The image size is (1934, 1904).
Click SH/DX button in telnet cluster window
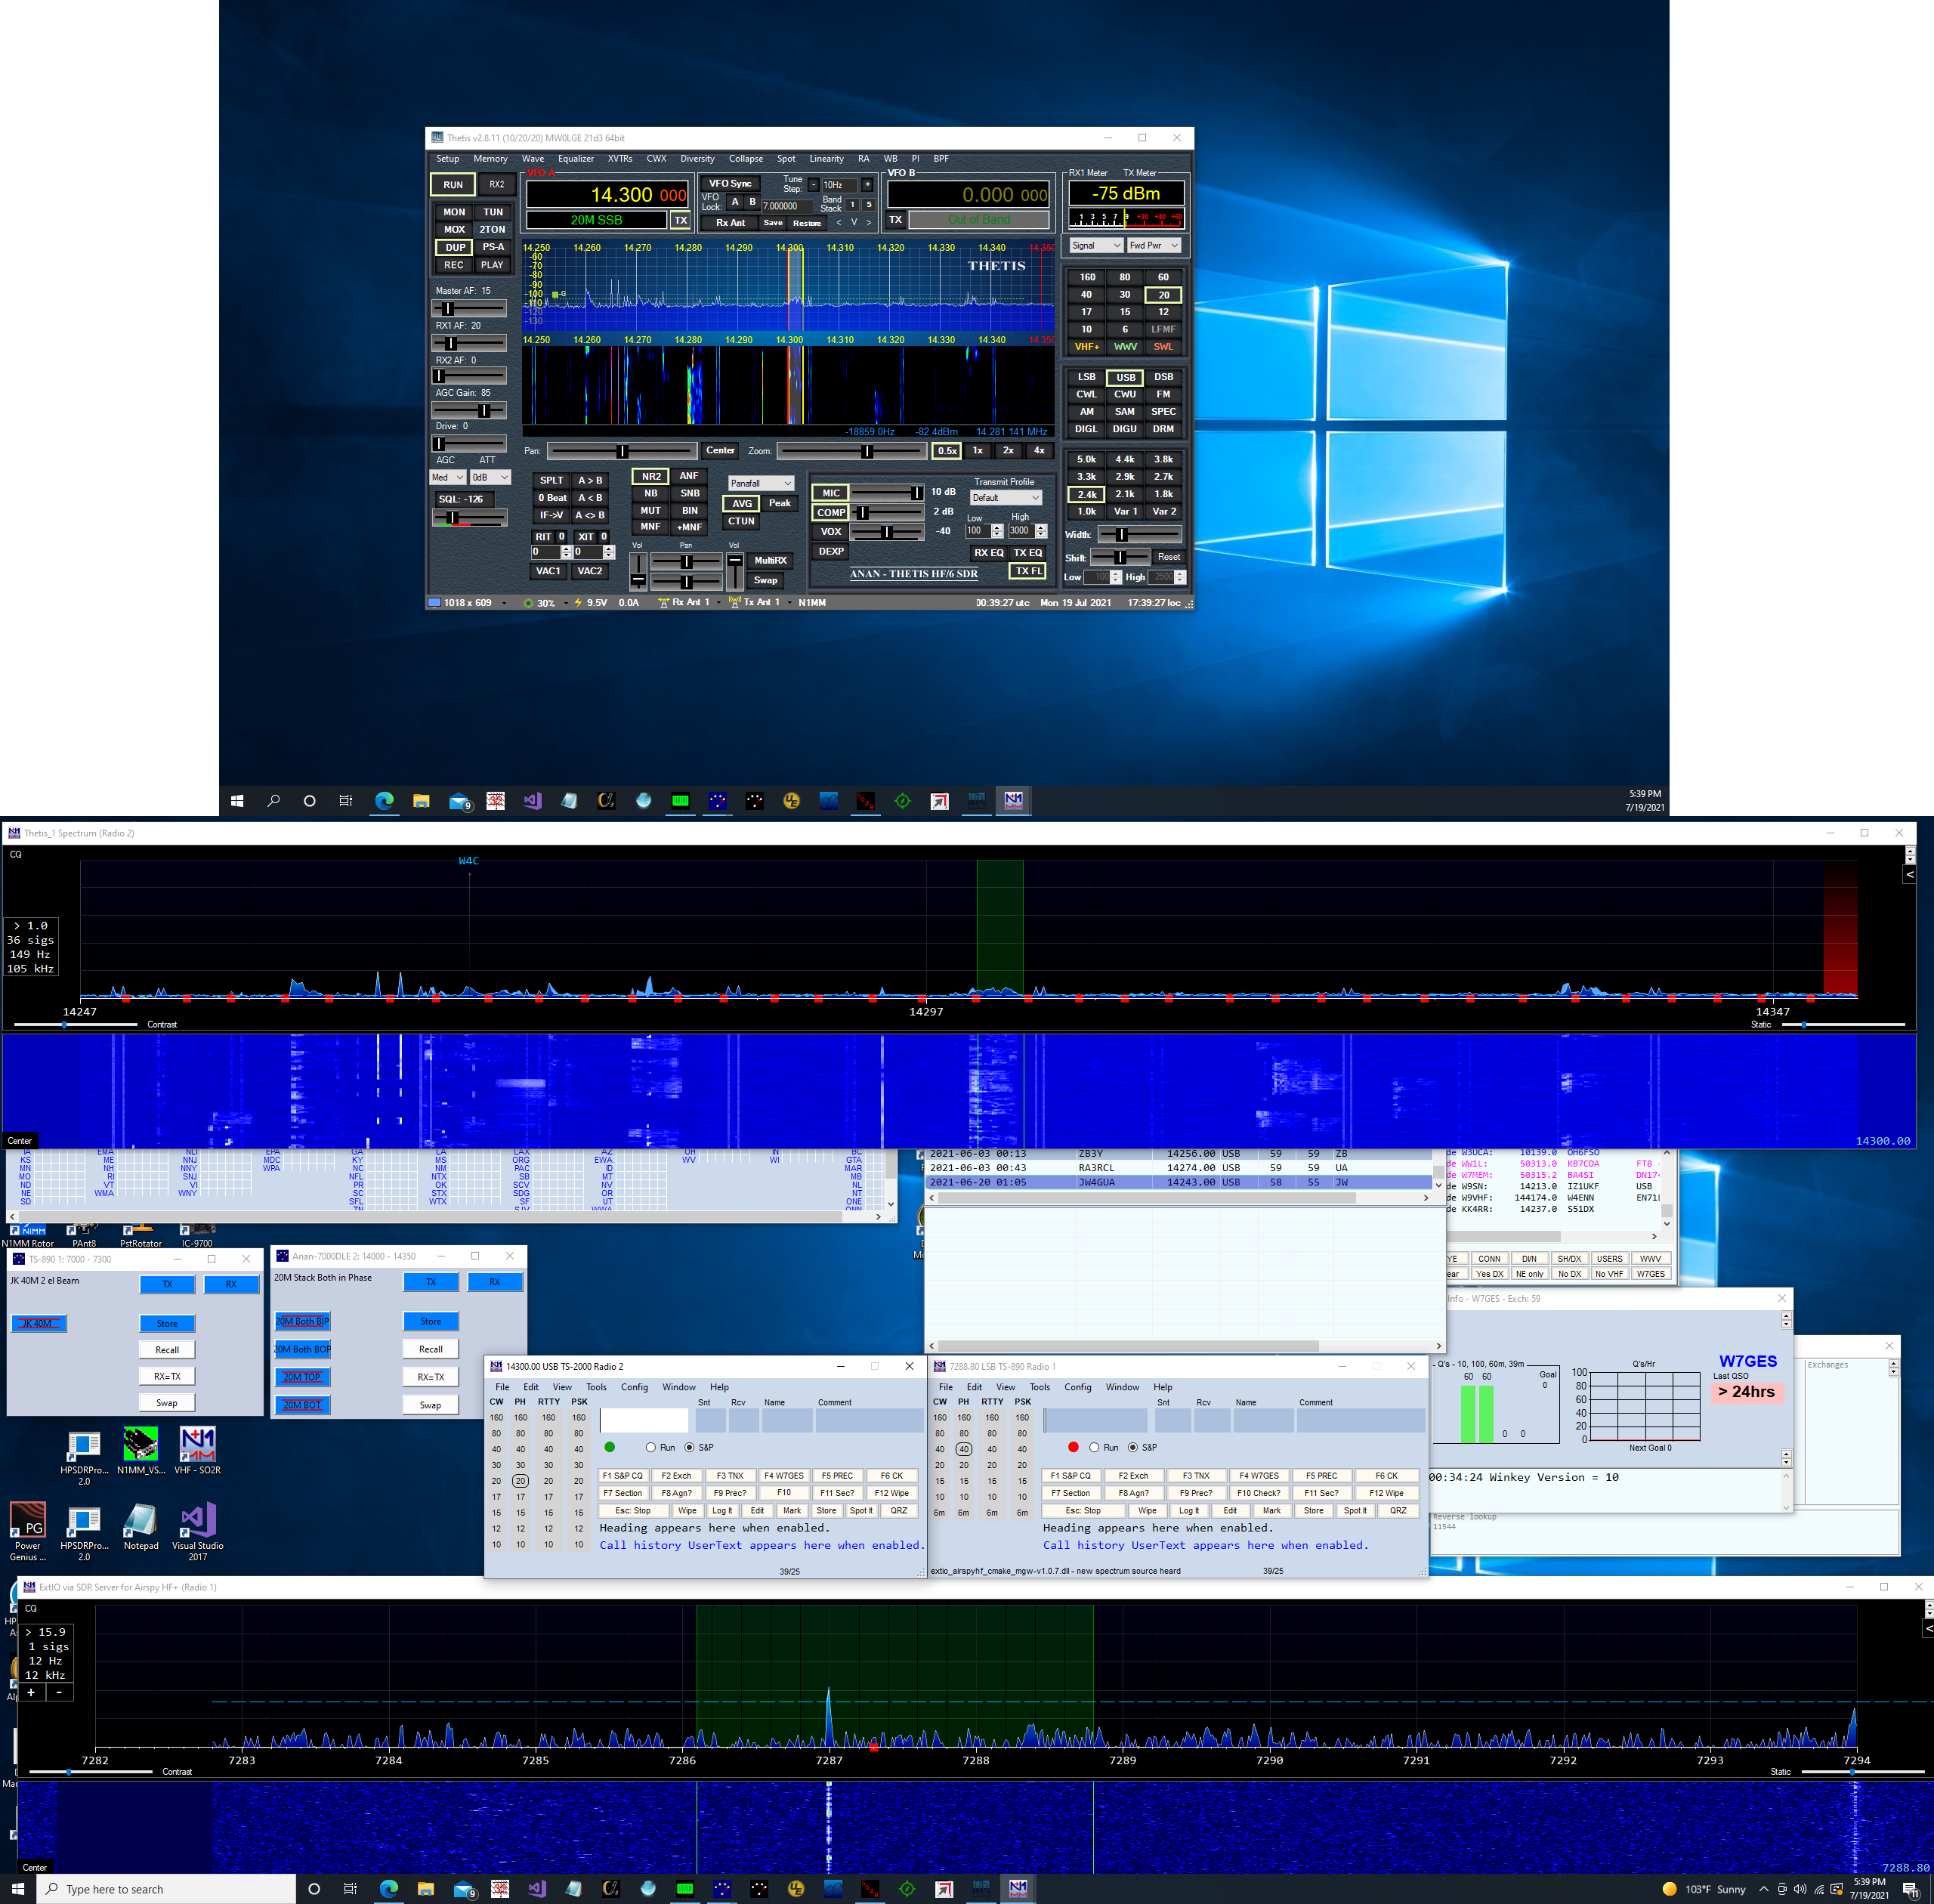coord(1569,1259)
